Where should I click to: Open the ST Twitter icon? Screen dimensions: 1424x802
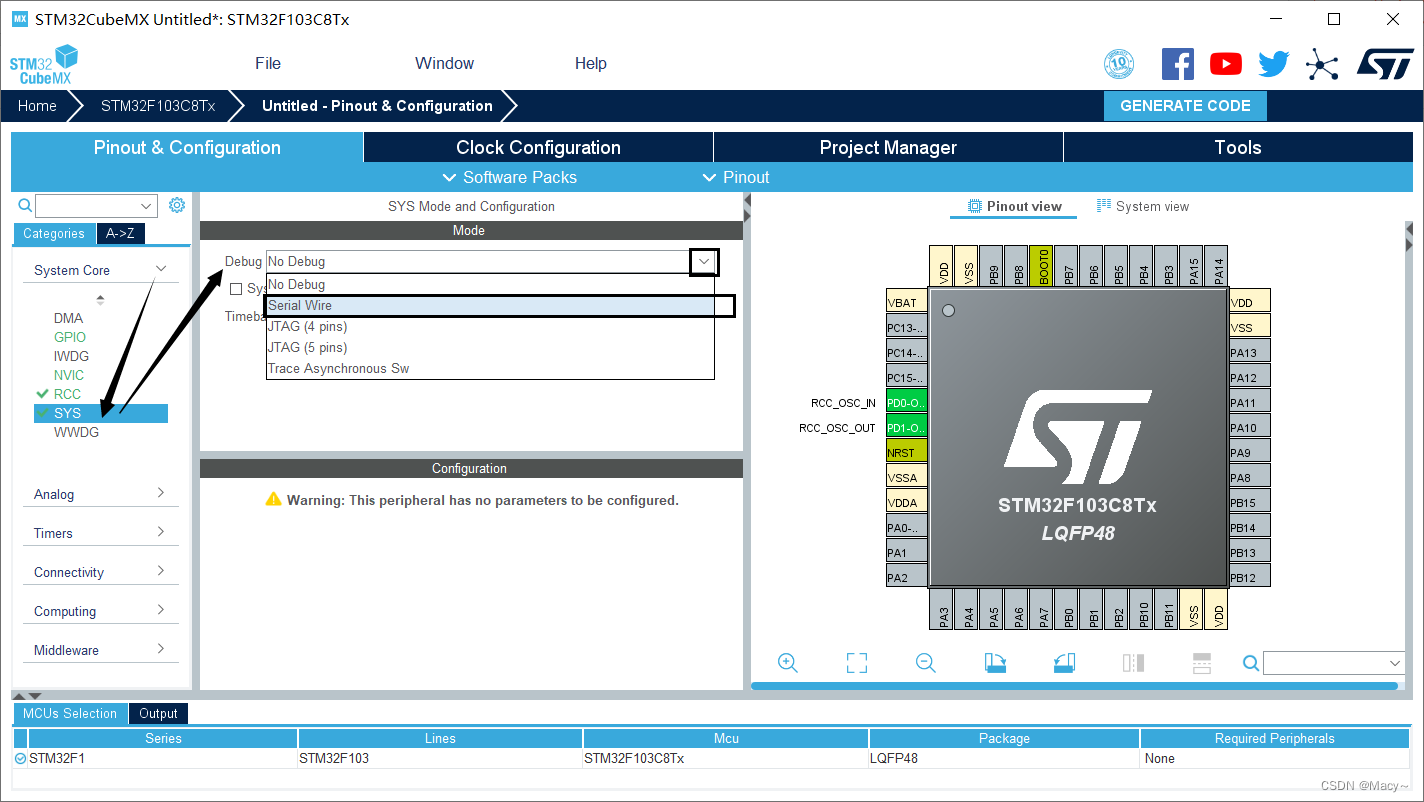pos(1274,64)
